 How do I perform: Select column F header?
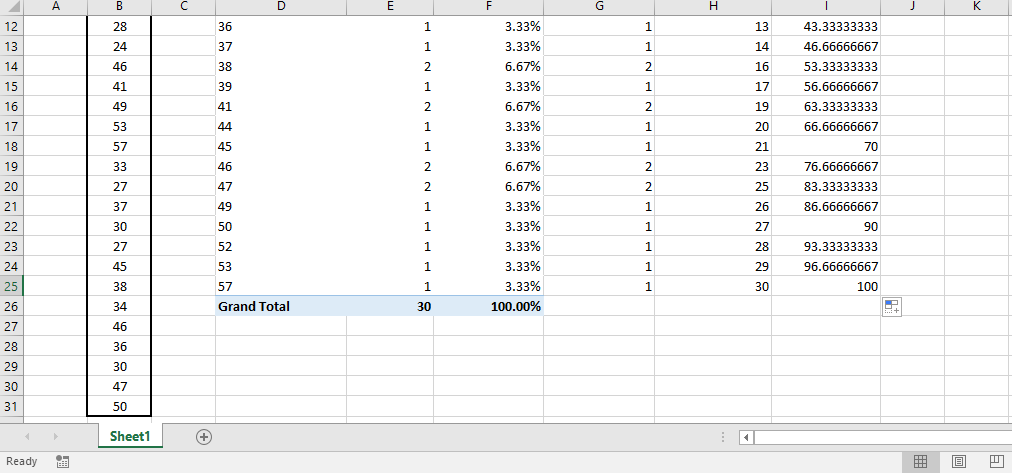[x=488, y=7]
